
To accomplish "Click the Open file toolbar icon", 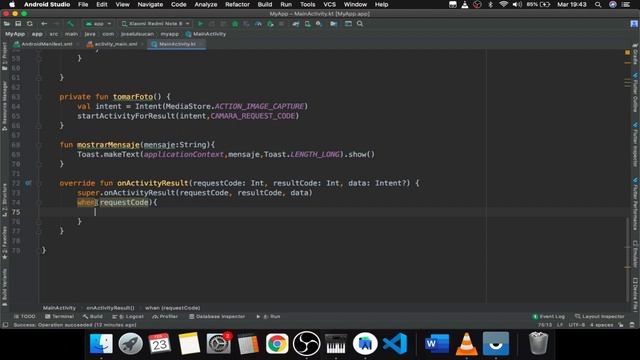I will coord(7,24).
